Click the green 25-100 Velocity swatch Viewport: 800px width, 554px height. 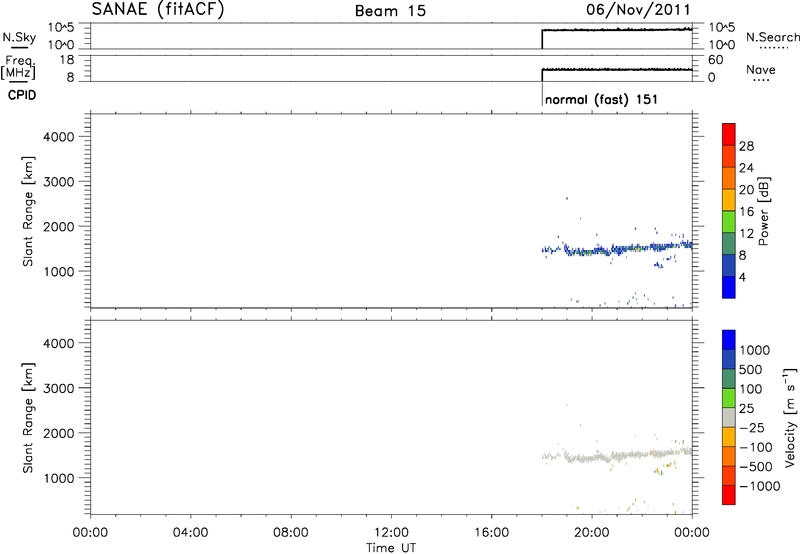tap(729, 398)
